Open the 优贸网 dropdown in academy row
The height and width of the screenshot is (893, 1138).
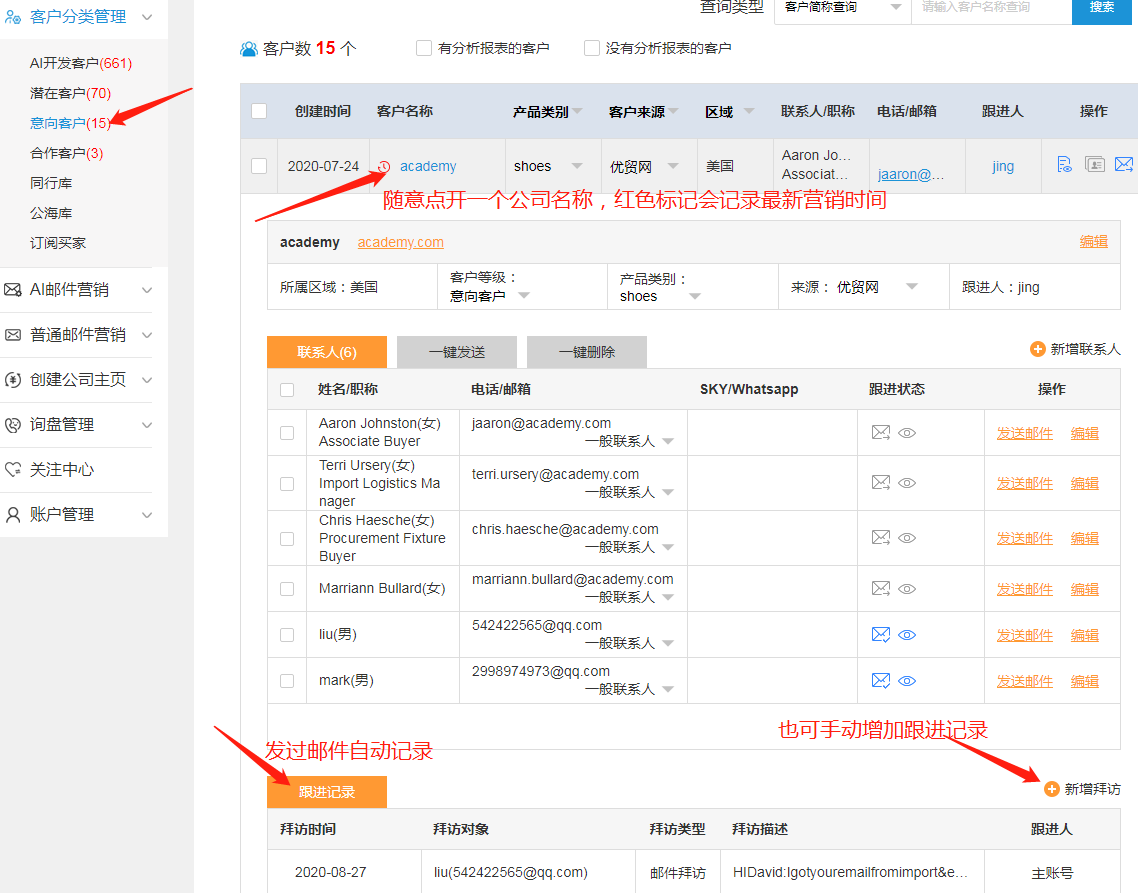(x=673, y=166)
